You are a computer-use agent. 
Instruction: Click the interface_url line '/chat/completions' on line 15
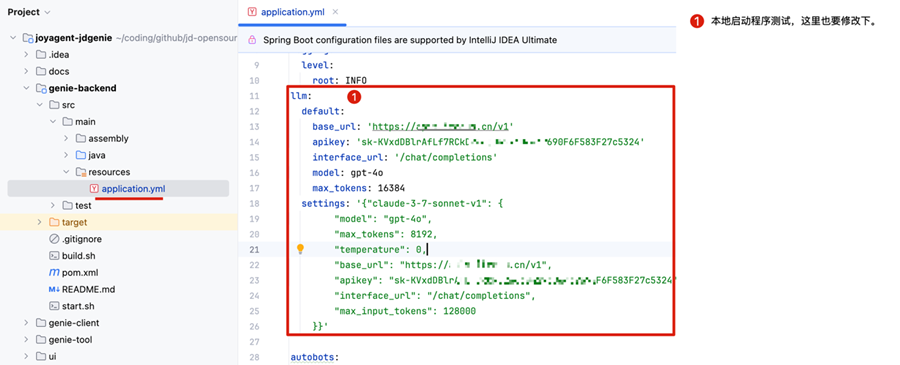405,158
